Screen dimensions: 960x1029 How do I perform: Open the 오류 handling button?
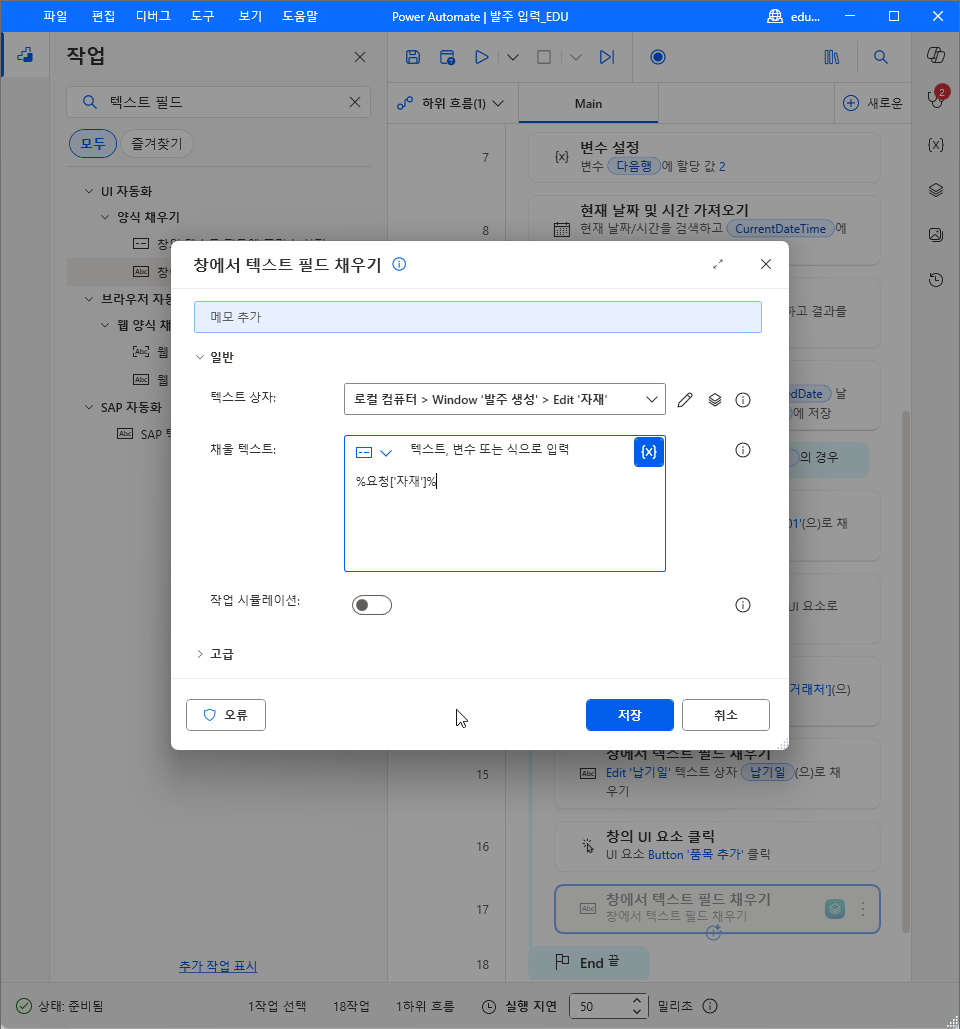click(x=226, y=715)
